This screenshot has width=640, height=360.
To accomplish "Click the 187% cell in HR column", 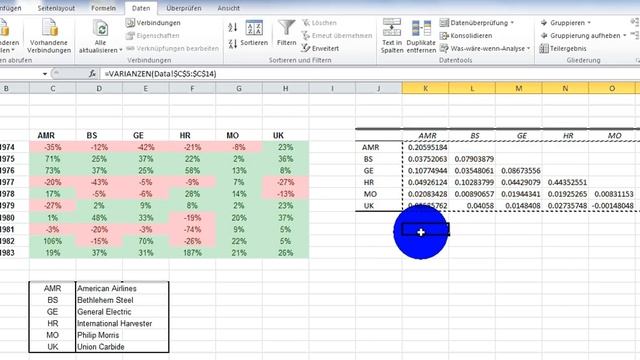I will [192, 253].
